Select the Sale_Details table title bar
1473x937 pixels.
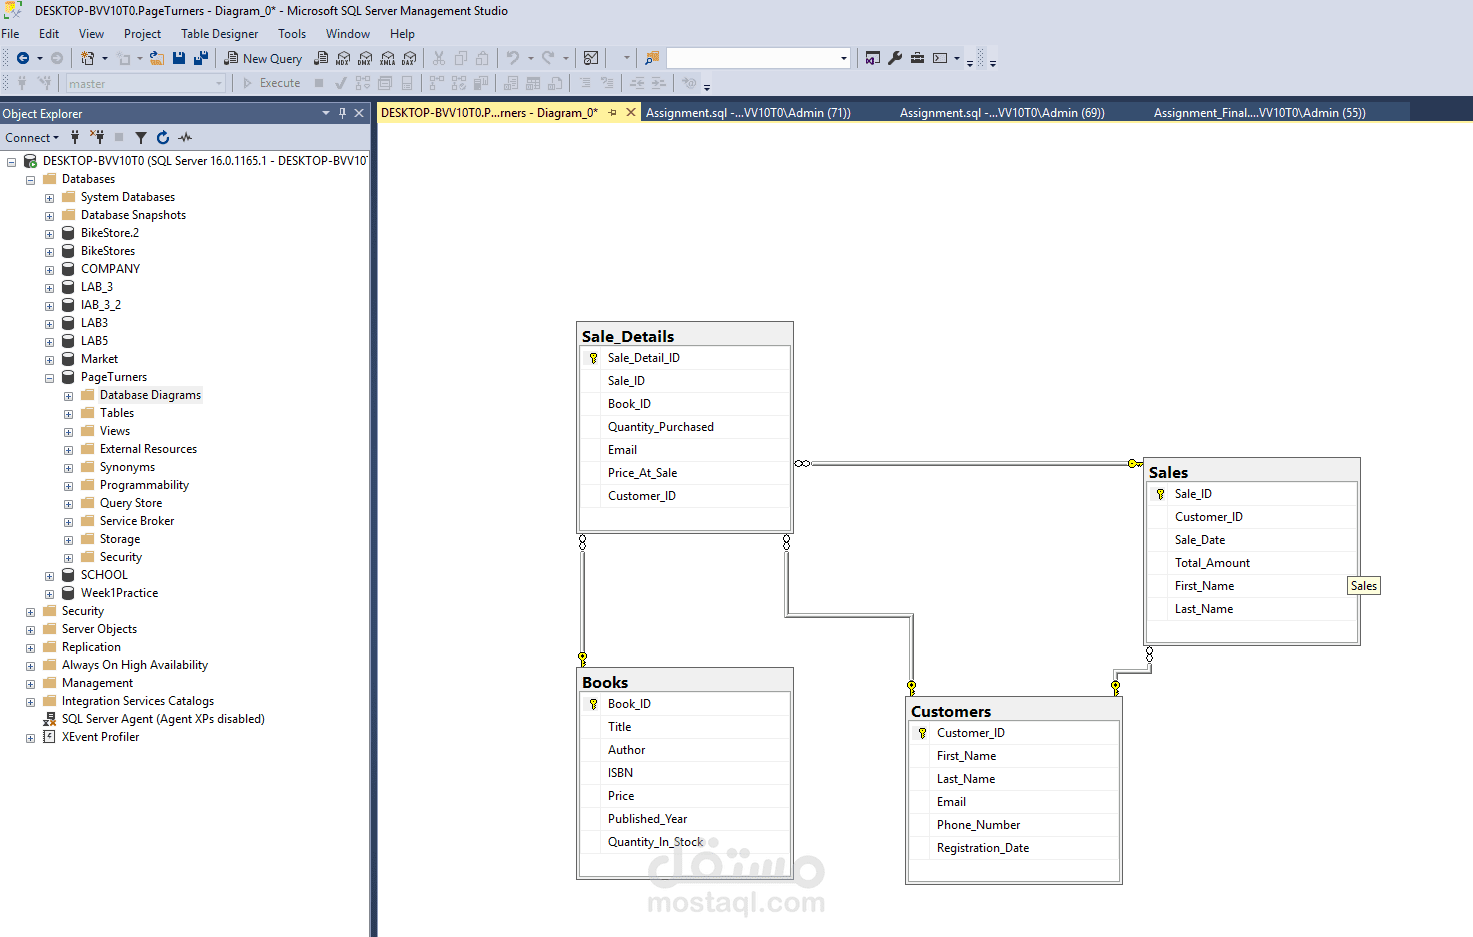click(x=685, y=336)
